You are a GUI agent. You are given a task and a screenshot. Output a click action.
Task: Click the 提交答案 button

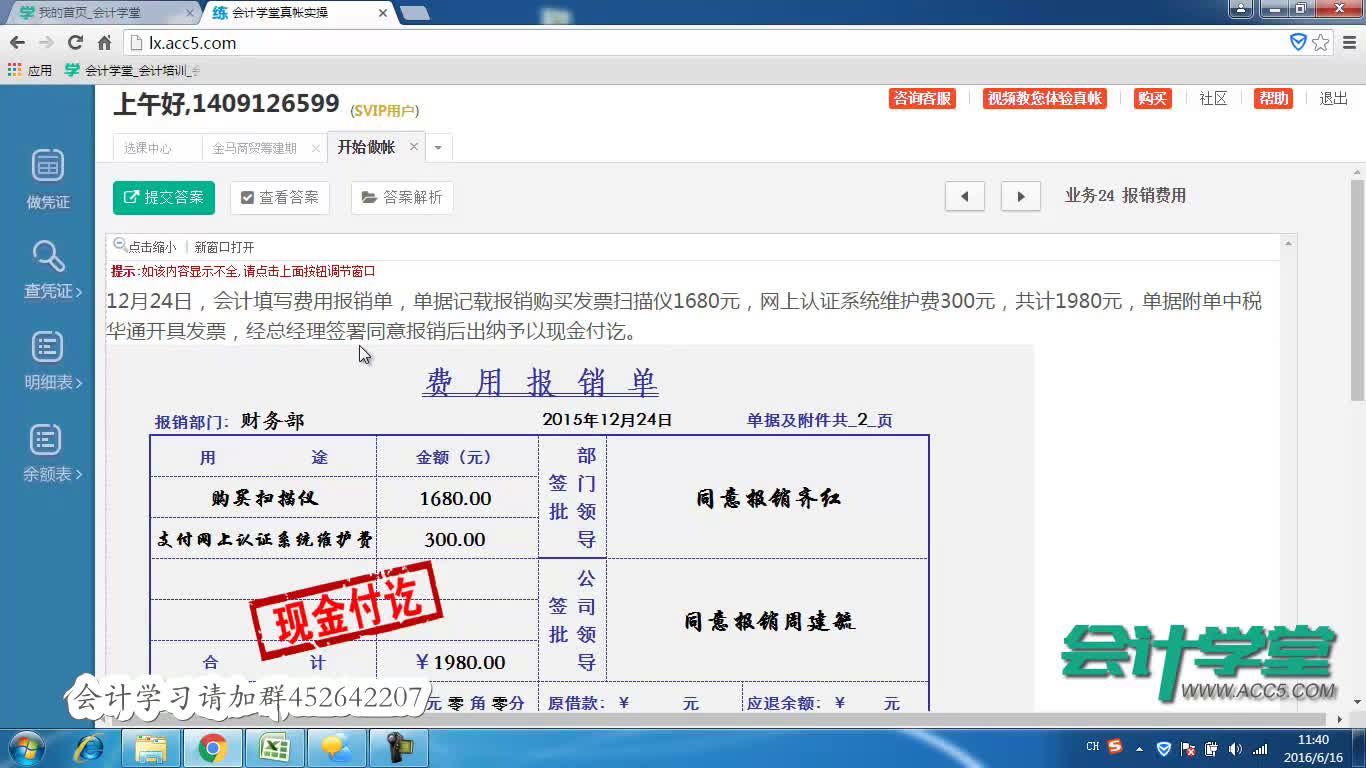tap(163, 197)
